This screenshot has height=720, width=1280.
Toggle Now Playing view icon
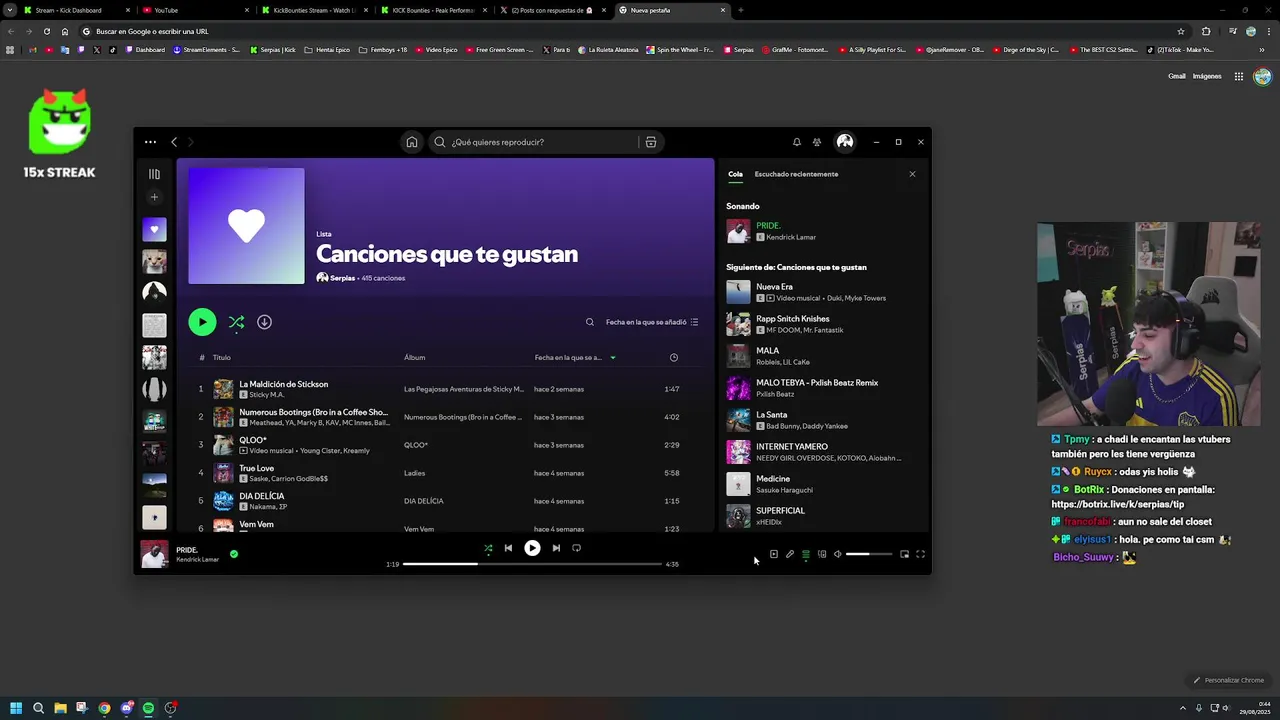click(773, 554)
